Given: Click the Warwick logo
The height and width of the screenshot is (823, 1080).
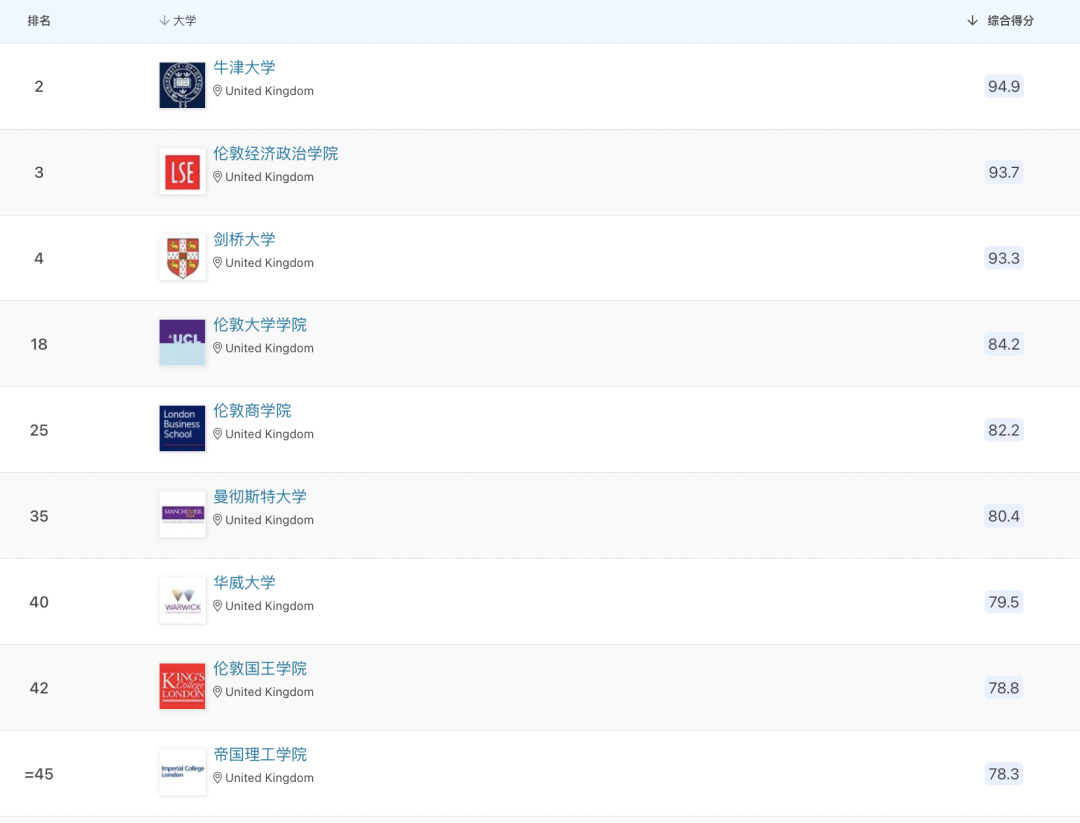Looking at the screenshot, I should pos(183,601).
